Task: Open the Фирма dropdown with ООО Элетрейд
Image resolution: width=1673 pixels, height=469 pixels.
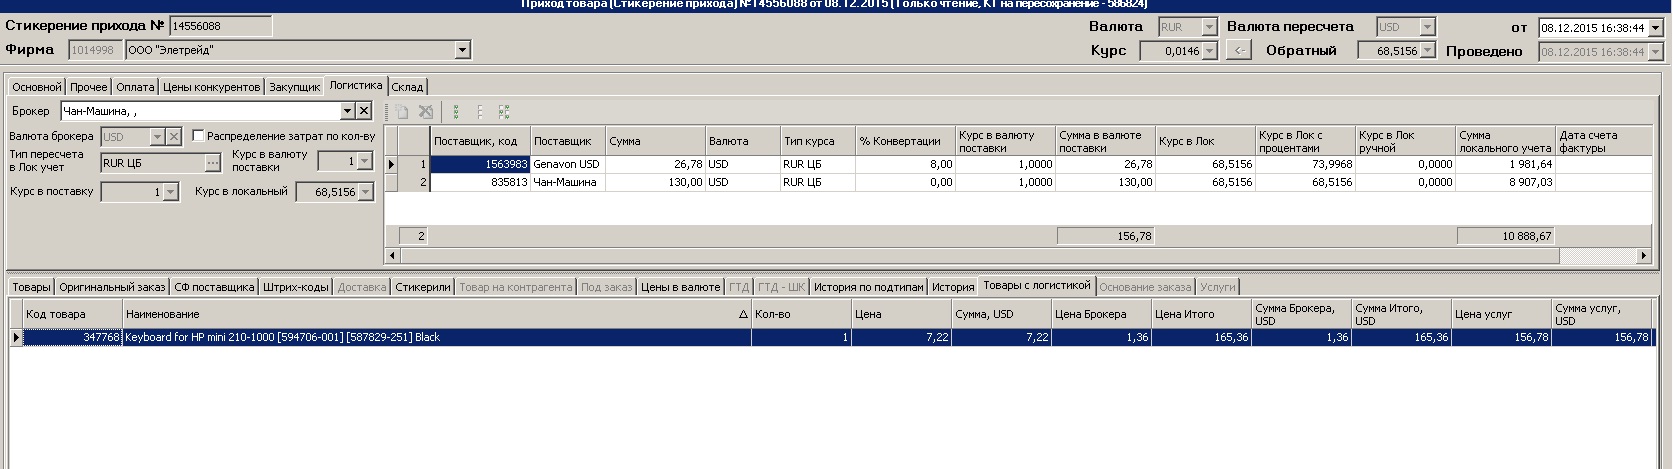Action: point(462,50)
